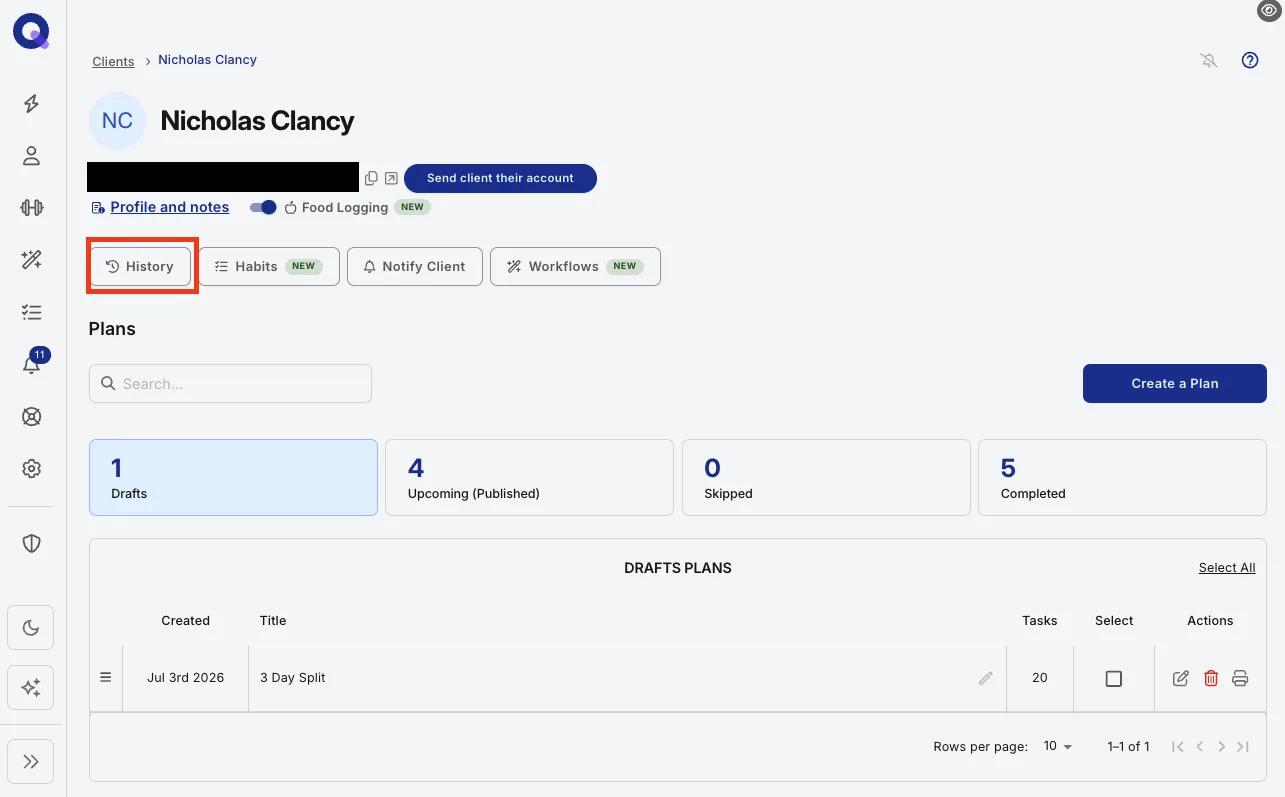Screen dimensions: 1285x797
Task: Open the shield icon in sidebar
Action: click(31, 543)
